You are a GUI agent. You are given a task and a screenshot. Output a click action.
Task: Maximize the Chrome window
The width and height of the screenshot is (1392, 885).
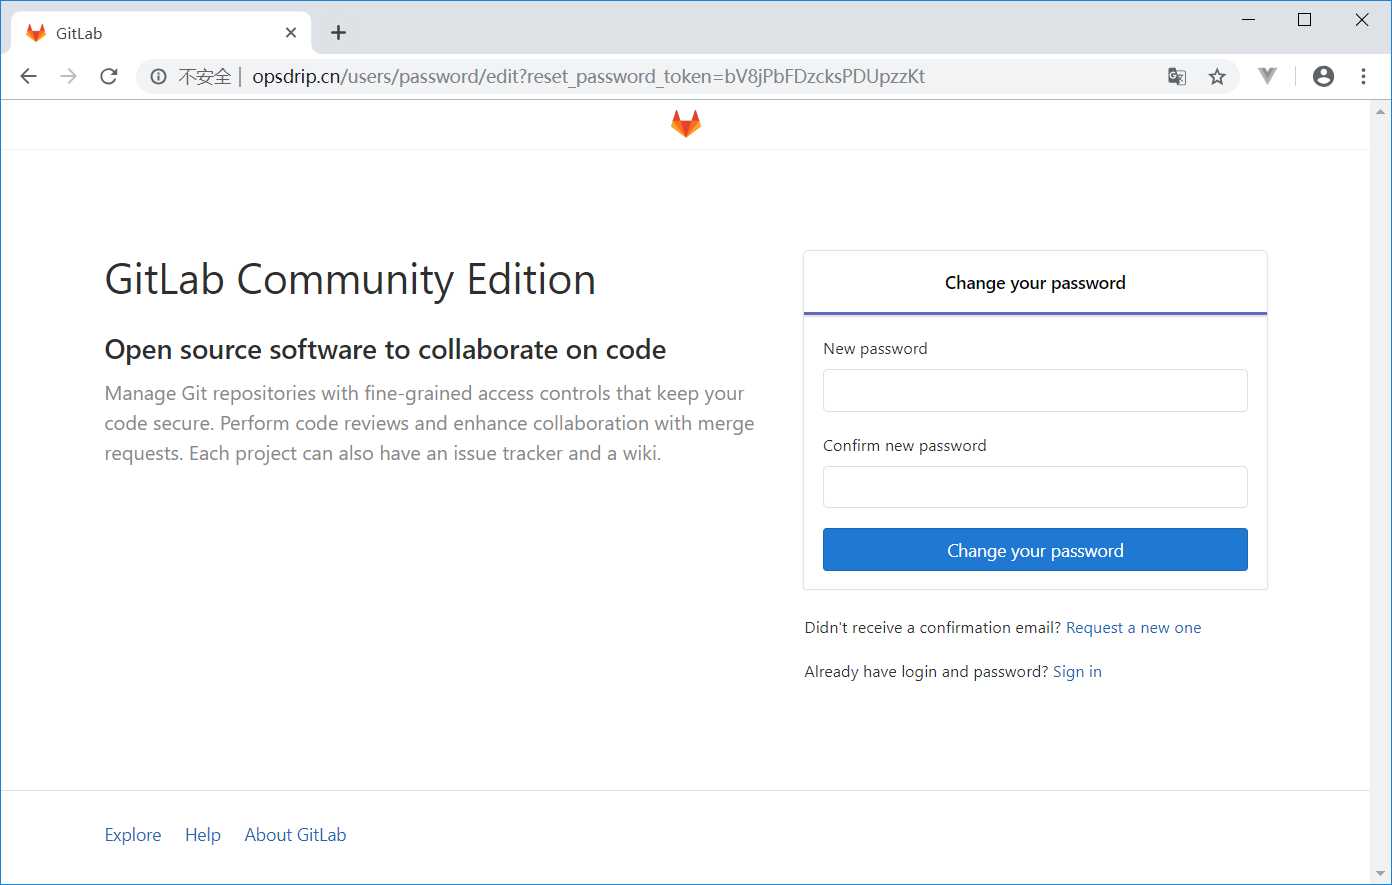pos(1304,20)
